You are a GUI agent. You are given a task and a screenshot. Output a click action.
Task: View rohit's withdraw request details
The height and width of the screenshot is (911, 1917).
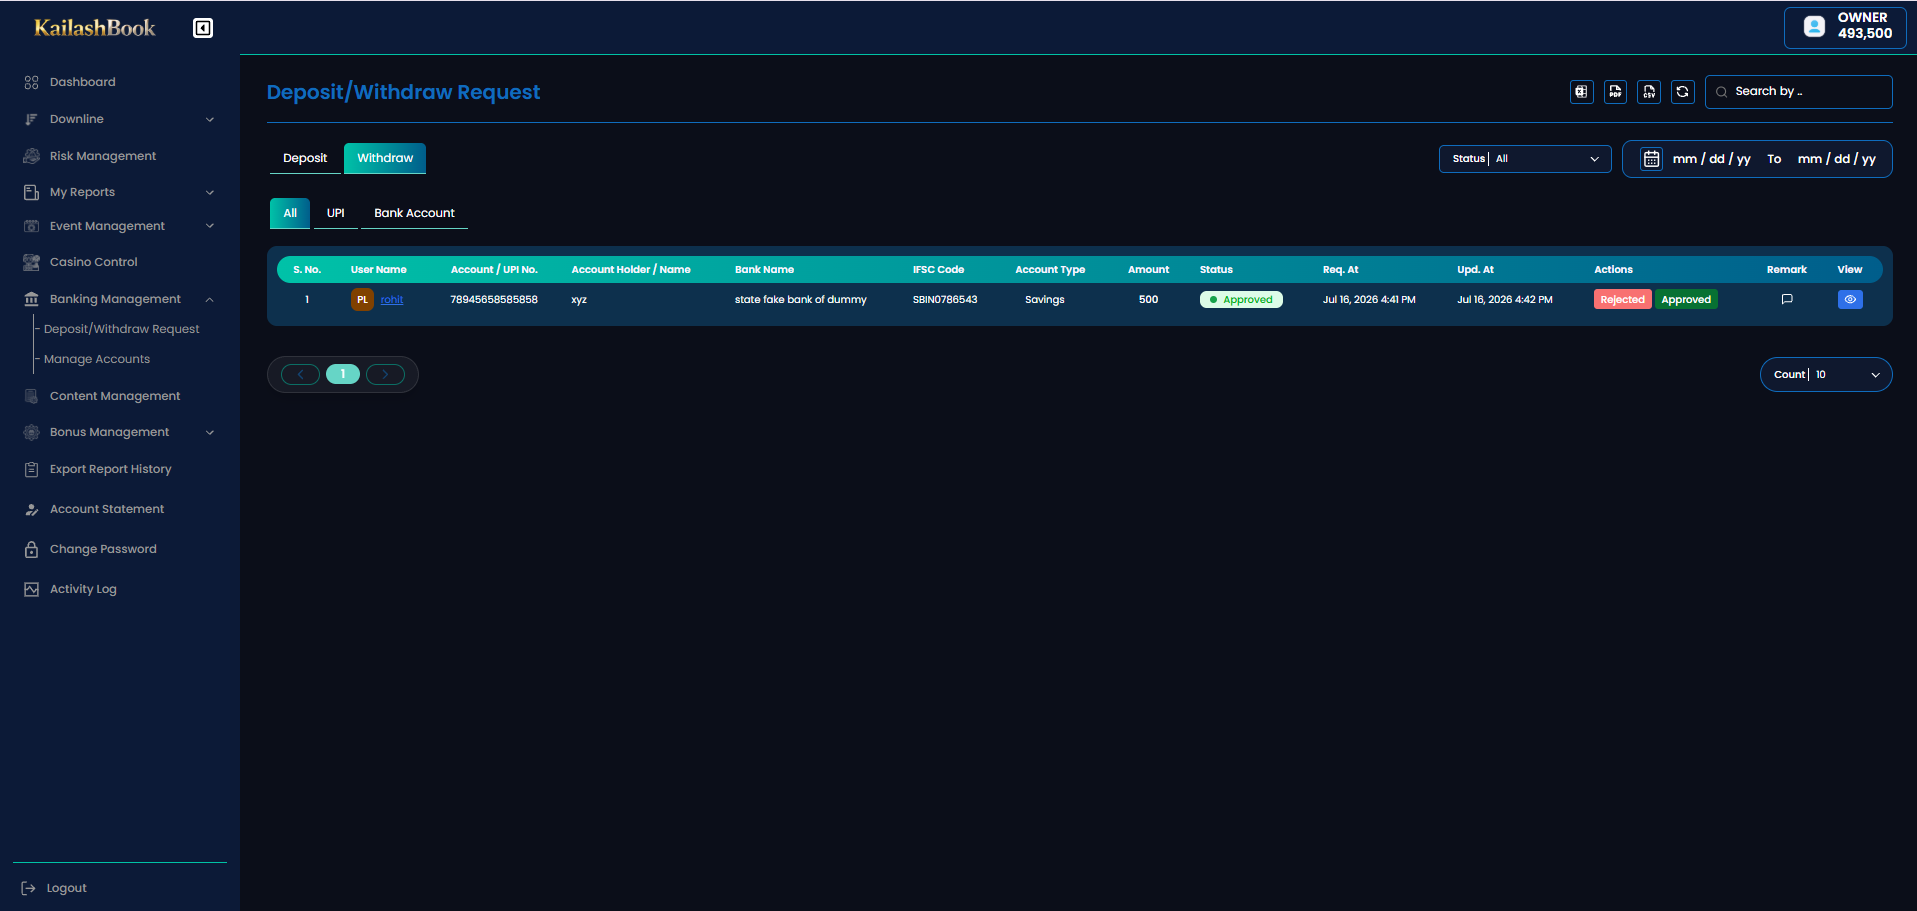[x=1850, y=299]
